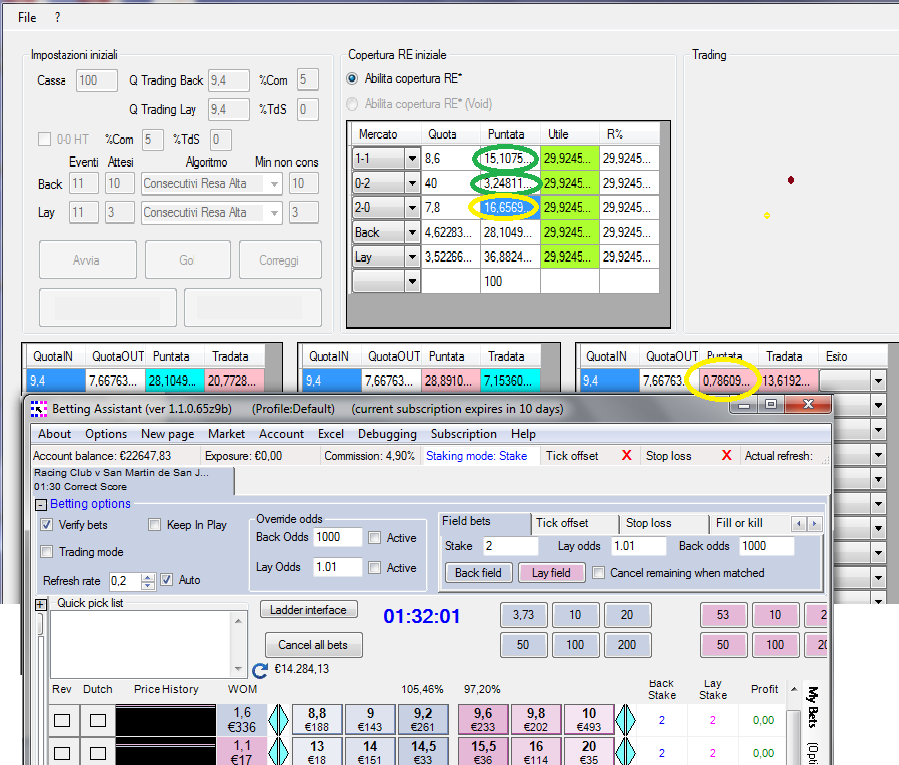Switch to the Fill or kill tab
Viewport: 899px width, 765px height.
(751, 523)
